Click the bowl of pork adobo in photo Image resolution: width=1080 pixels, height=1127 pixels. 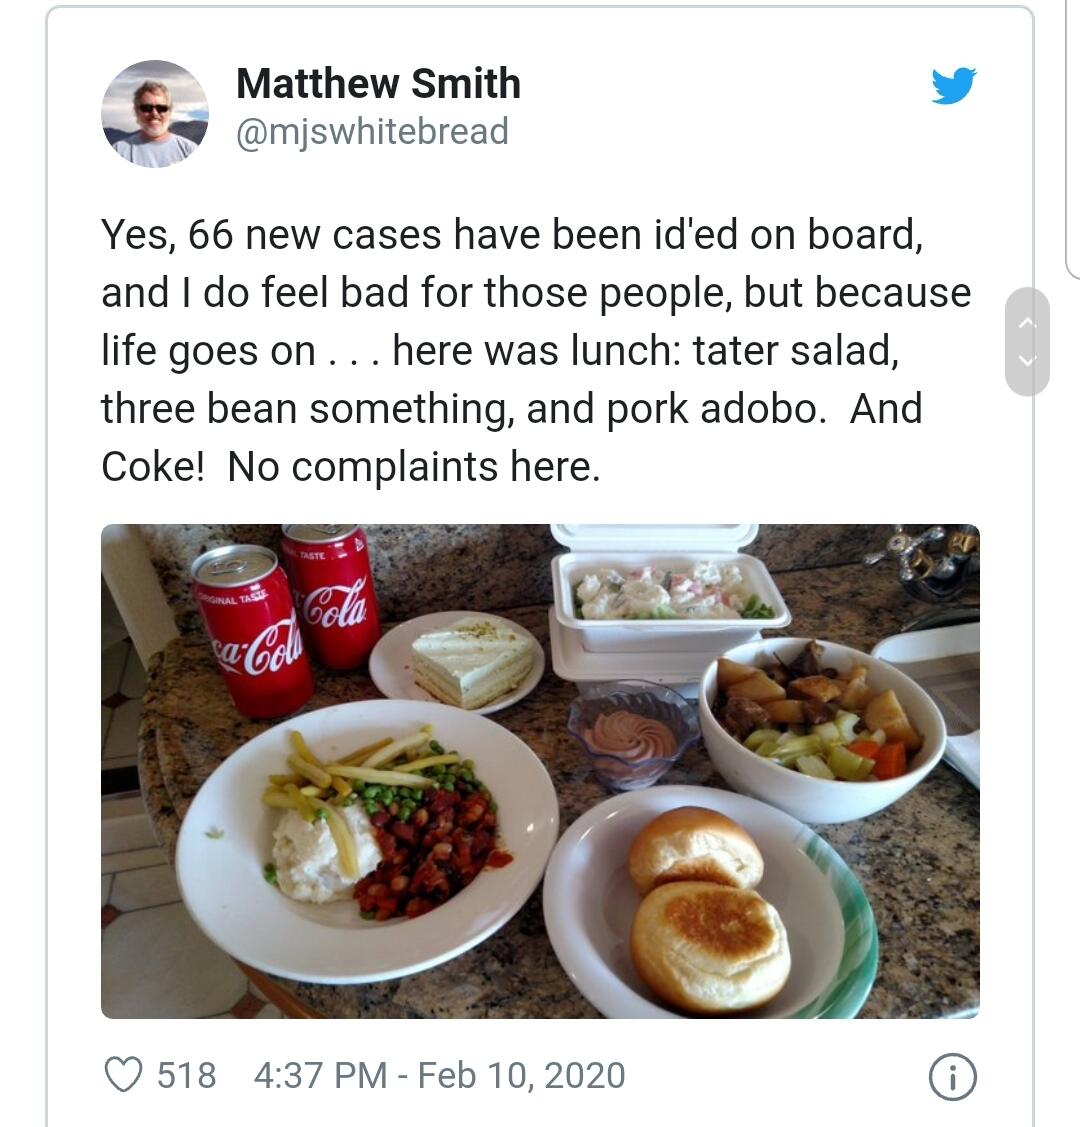click(x=822, y=727)
